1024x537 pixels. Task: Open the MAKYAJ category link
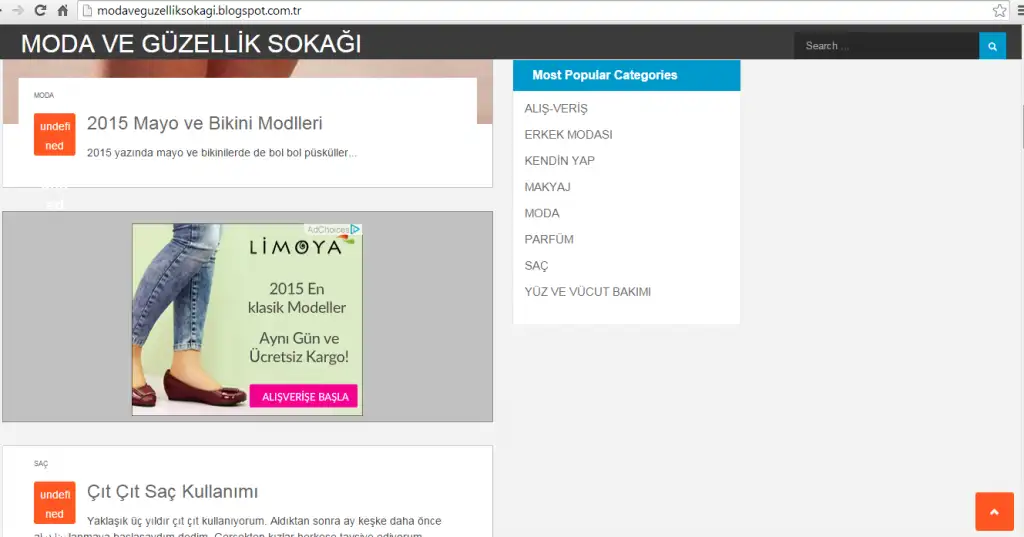[x=547, y=187]
